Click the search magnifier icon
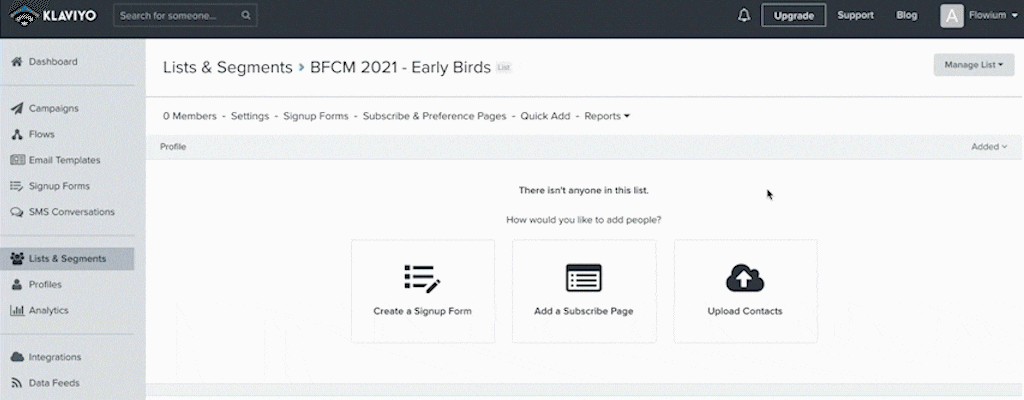 coord(246,15)
